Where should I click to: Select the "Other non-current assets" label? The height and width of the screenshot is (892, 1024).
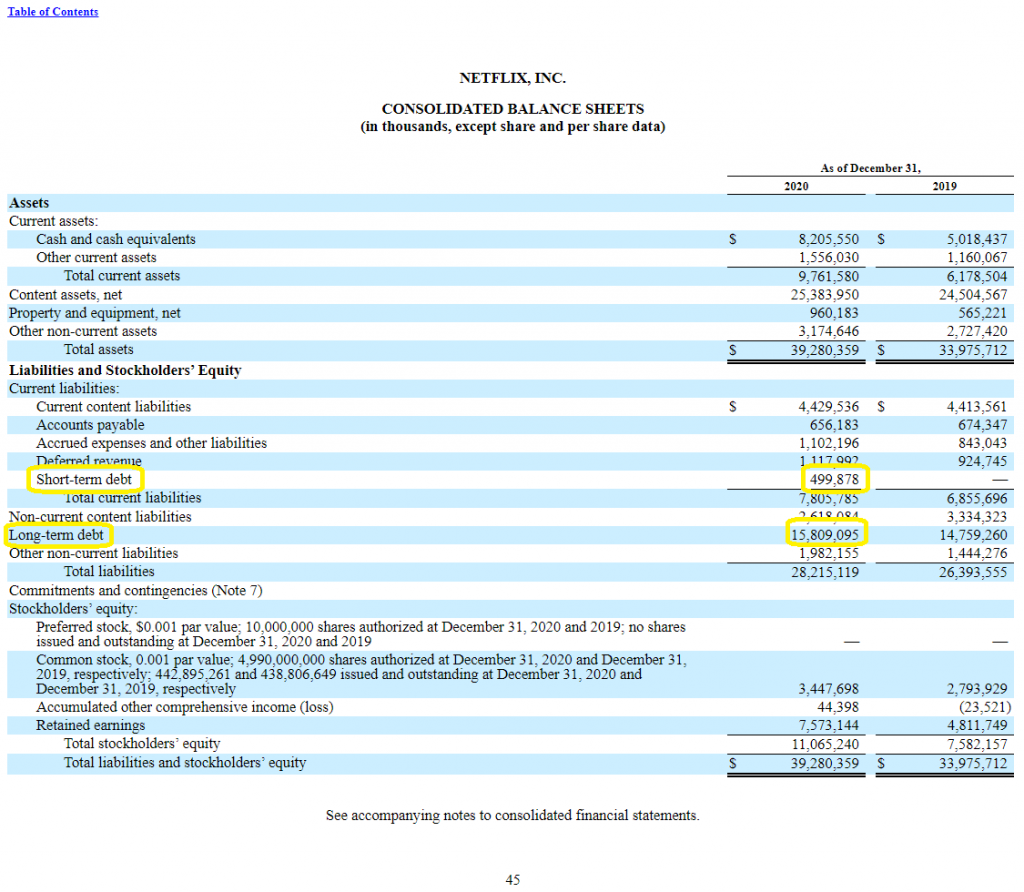click(x=83, y=332)
